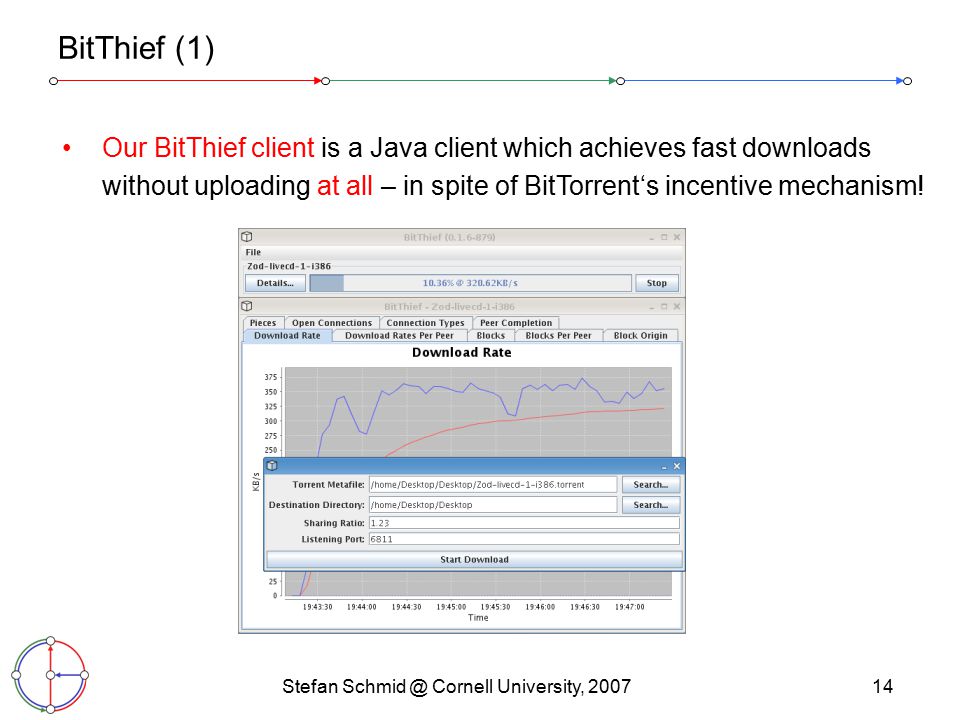The image size is (960, 720).
Task: Open the Connection Types tab
Action: click(x=425, y=323)
